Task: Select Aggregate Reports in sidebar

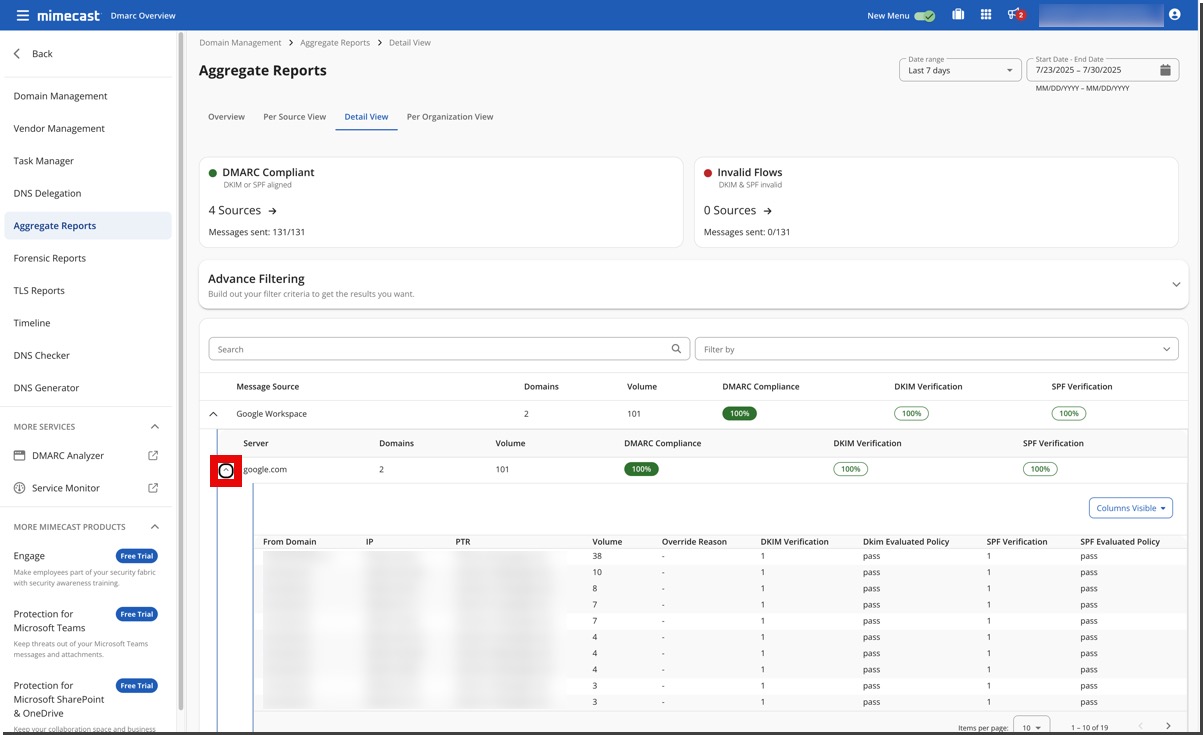Action: tap(87, 226)
